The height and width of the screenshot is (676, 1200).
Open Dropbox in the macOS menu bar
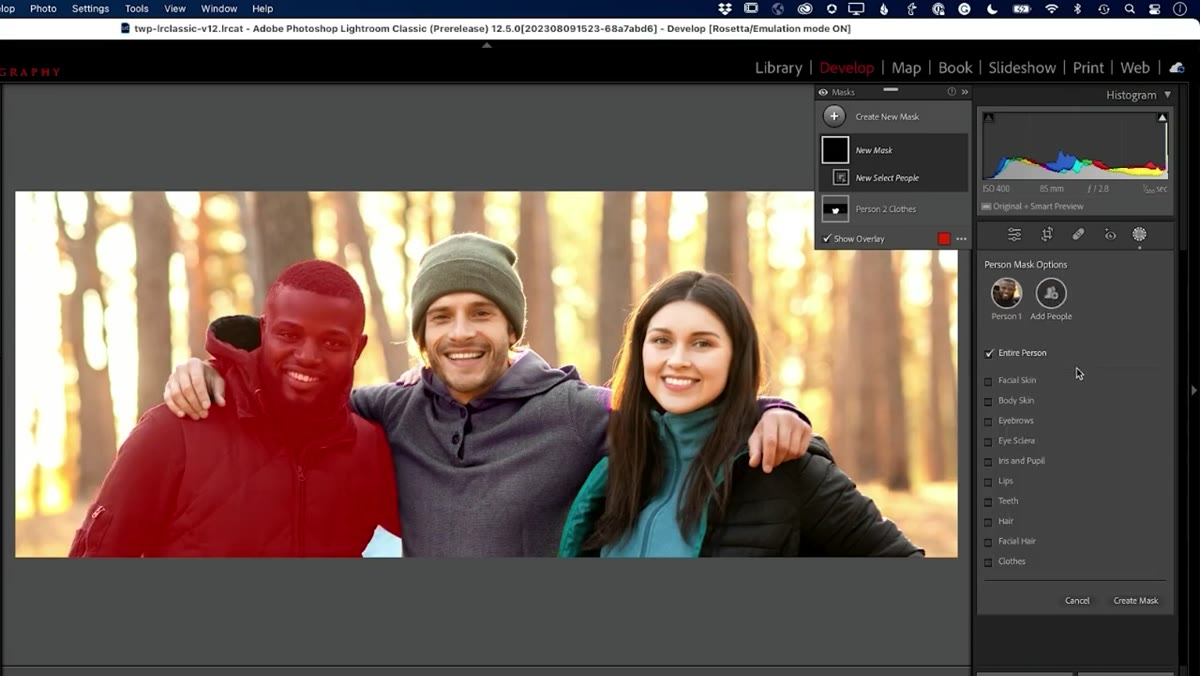pos(725,9)
